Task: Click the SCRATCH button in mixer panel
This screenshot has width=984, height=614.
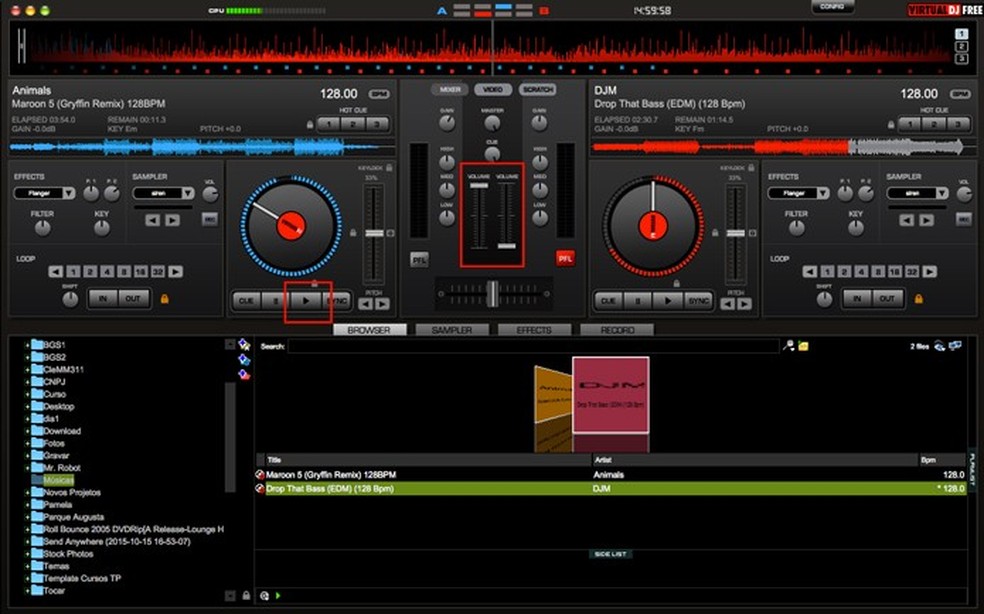Action: pyautogui.click(x=537, y=90)
